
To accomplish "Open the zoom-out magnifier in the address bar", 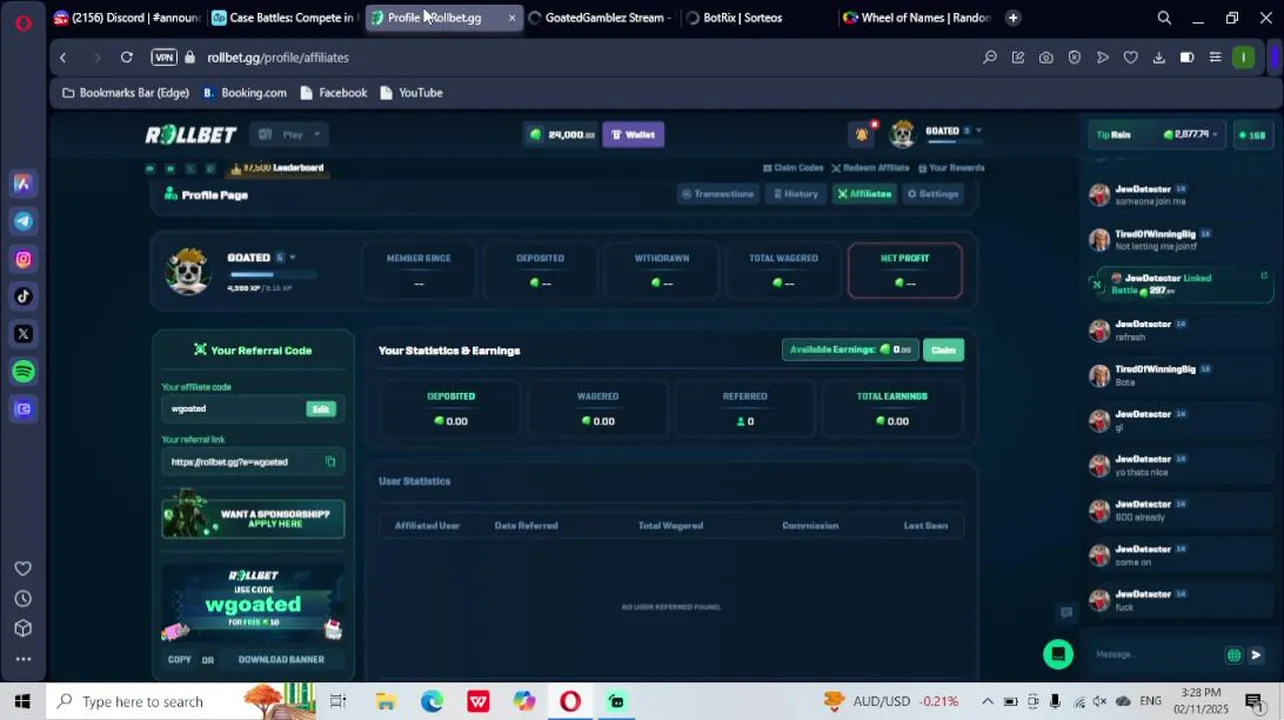I will [990, 57].
